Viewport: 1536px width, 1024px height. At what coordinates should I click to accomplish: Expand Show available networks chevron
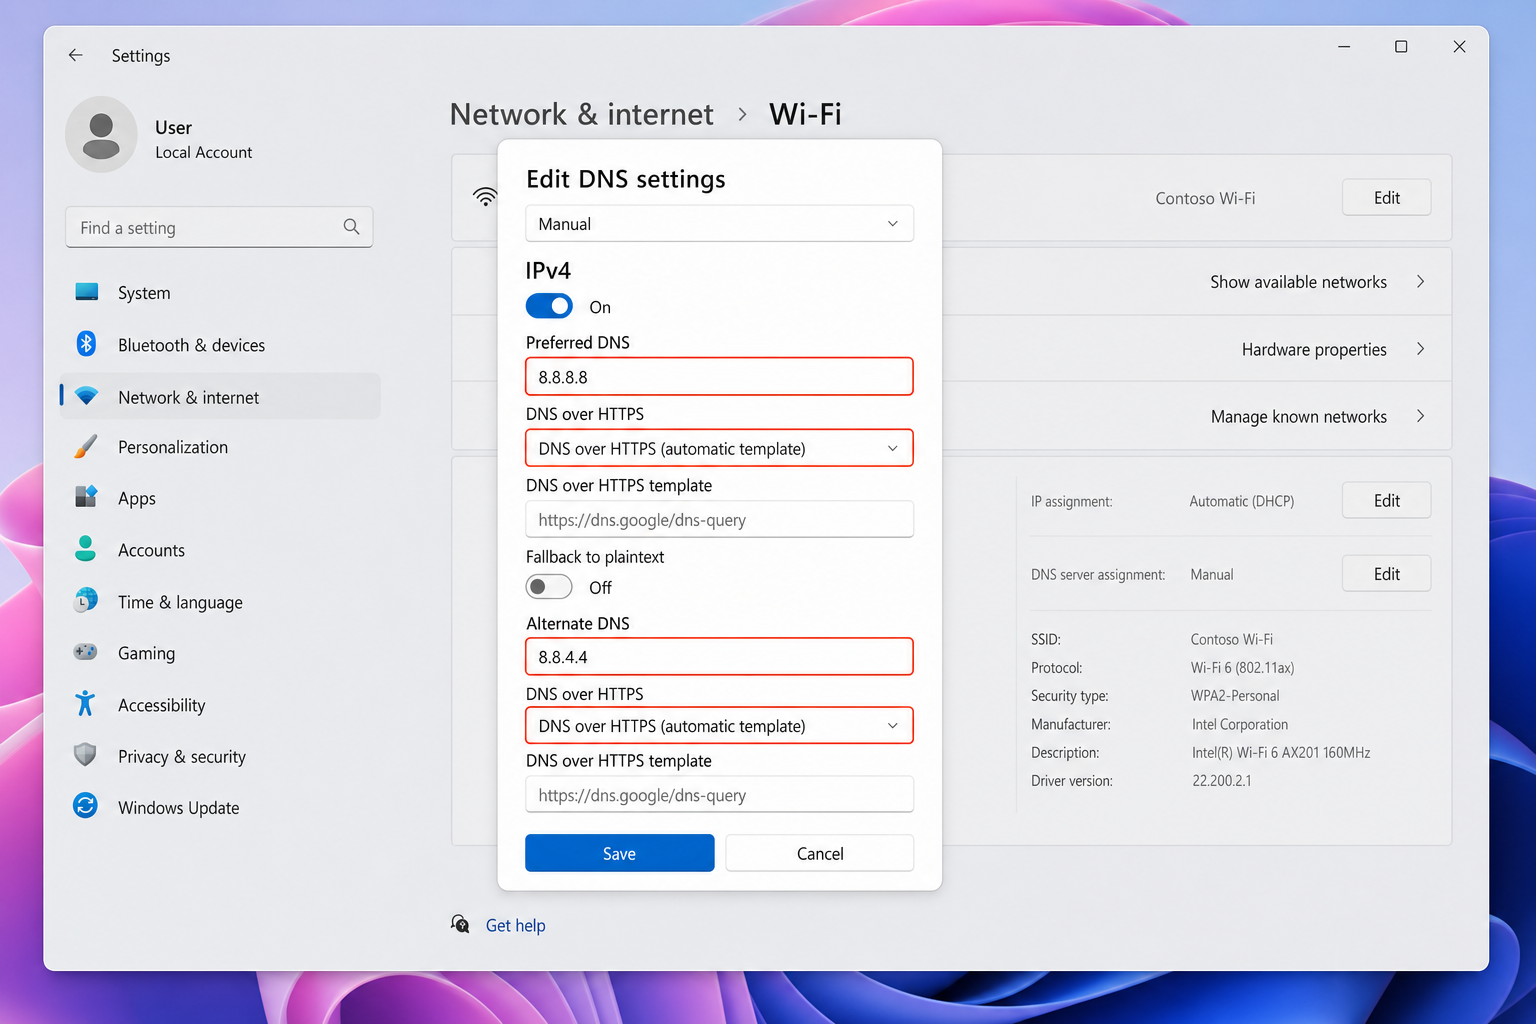coord(1420,282)
